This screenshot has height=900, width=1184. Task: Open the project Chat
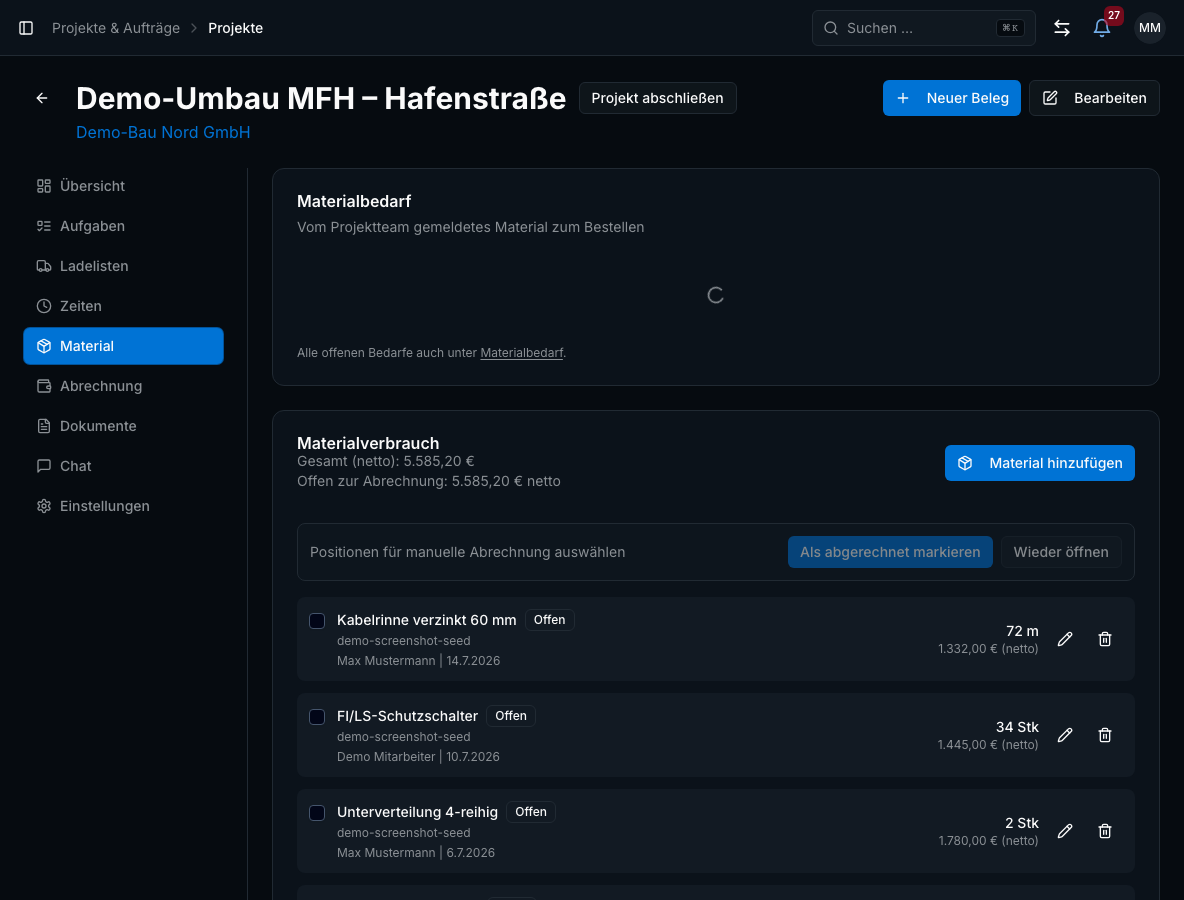click(123, 466)
